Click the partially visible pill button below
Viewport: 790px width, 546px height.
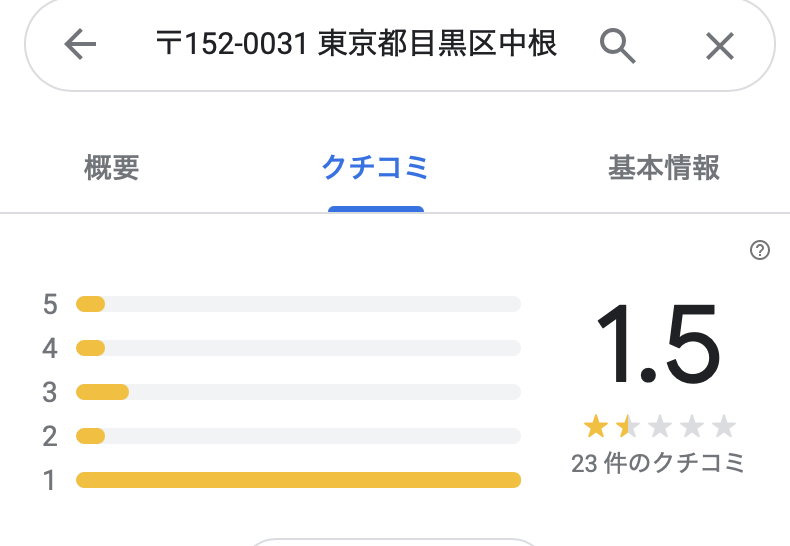[x=395, y=541]
